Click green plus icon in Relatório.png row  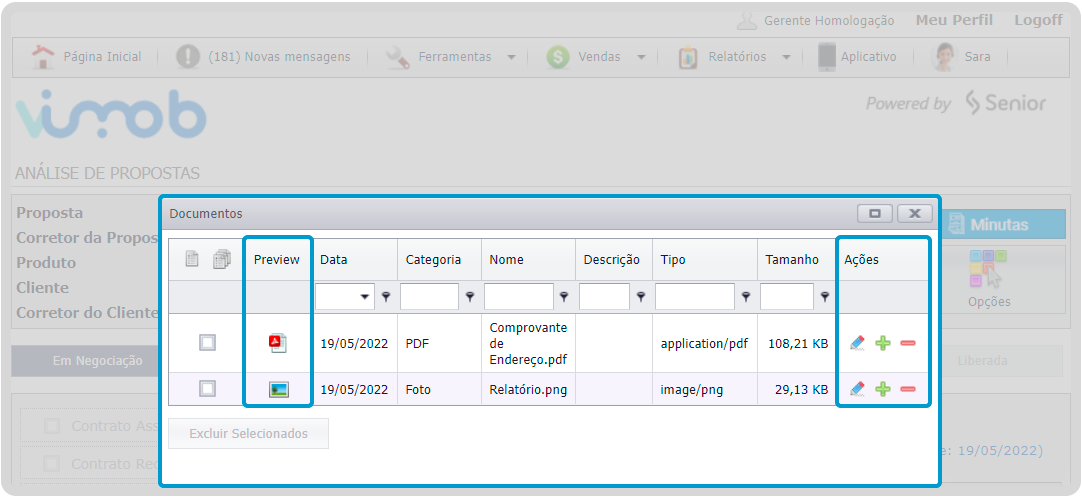pos(883,389)
